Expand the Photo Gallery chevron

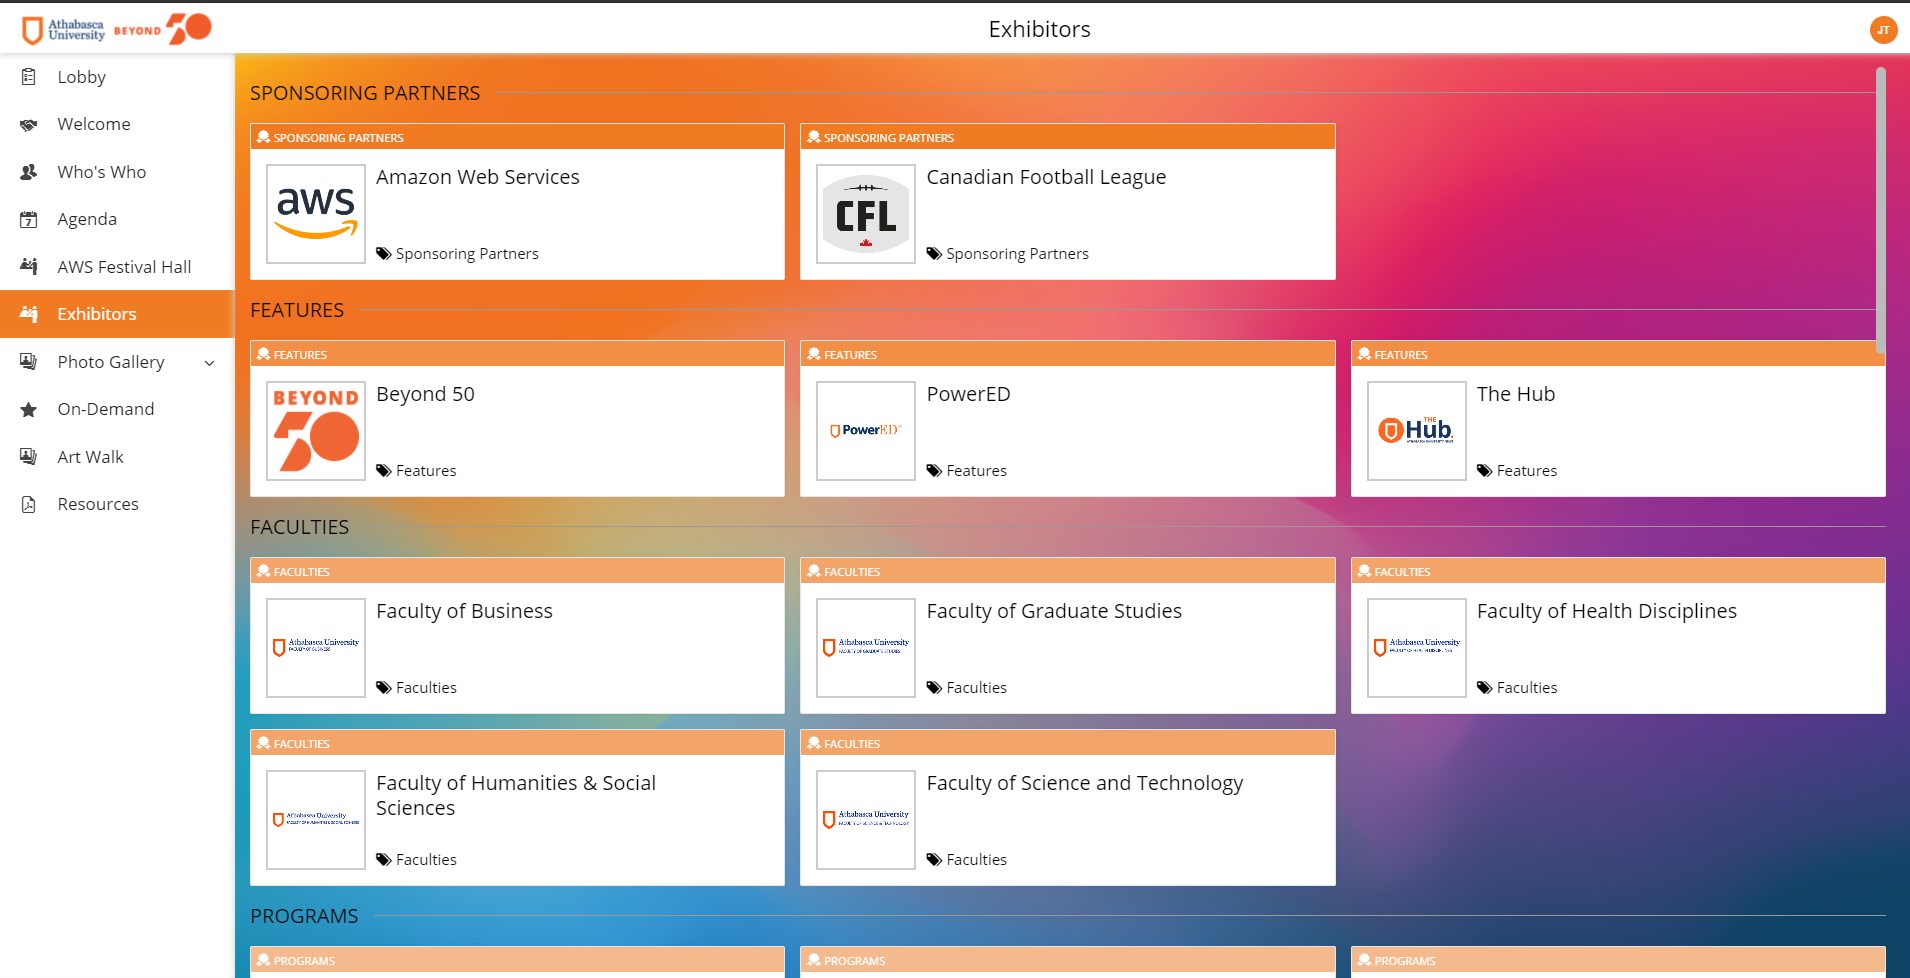209,363
